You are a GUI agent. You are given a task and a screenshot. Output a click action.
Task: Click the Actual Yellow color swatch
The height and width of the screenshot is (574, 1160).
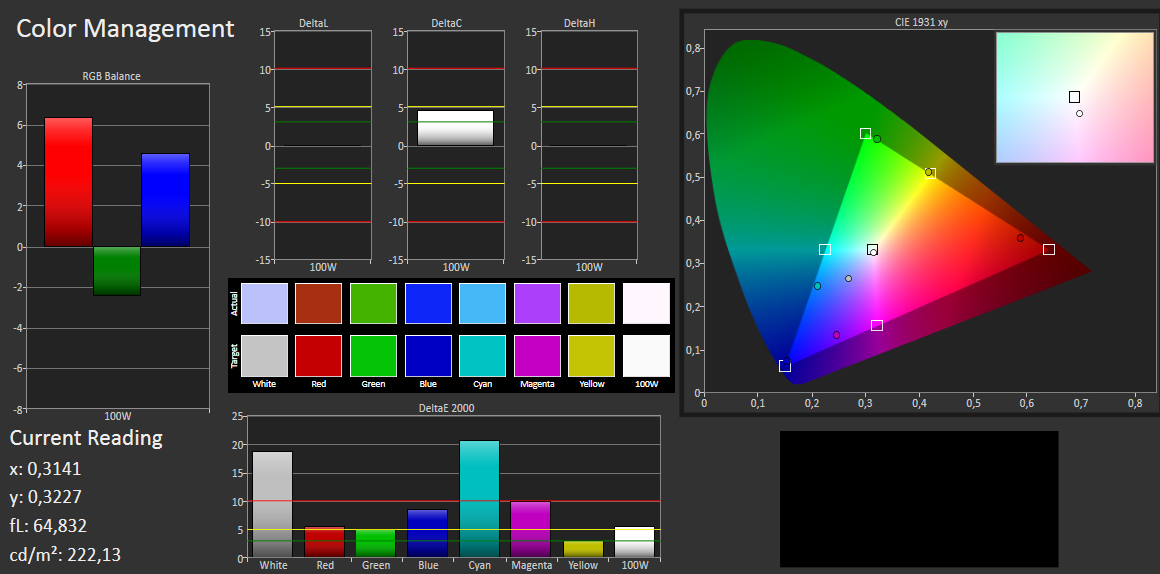pyautogui.click(x=592, y=303)
